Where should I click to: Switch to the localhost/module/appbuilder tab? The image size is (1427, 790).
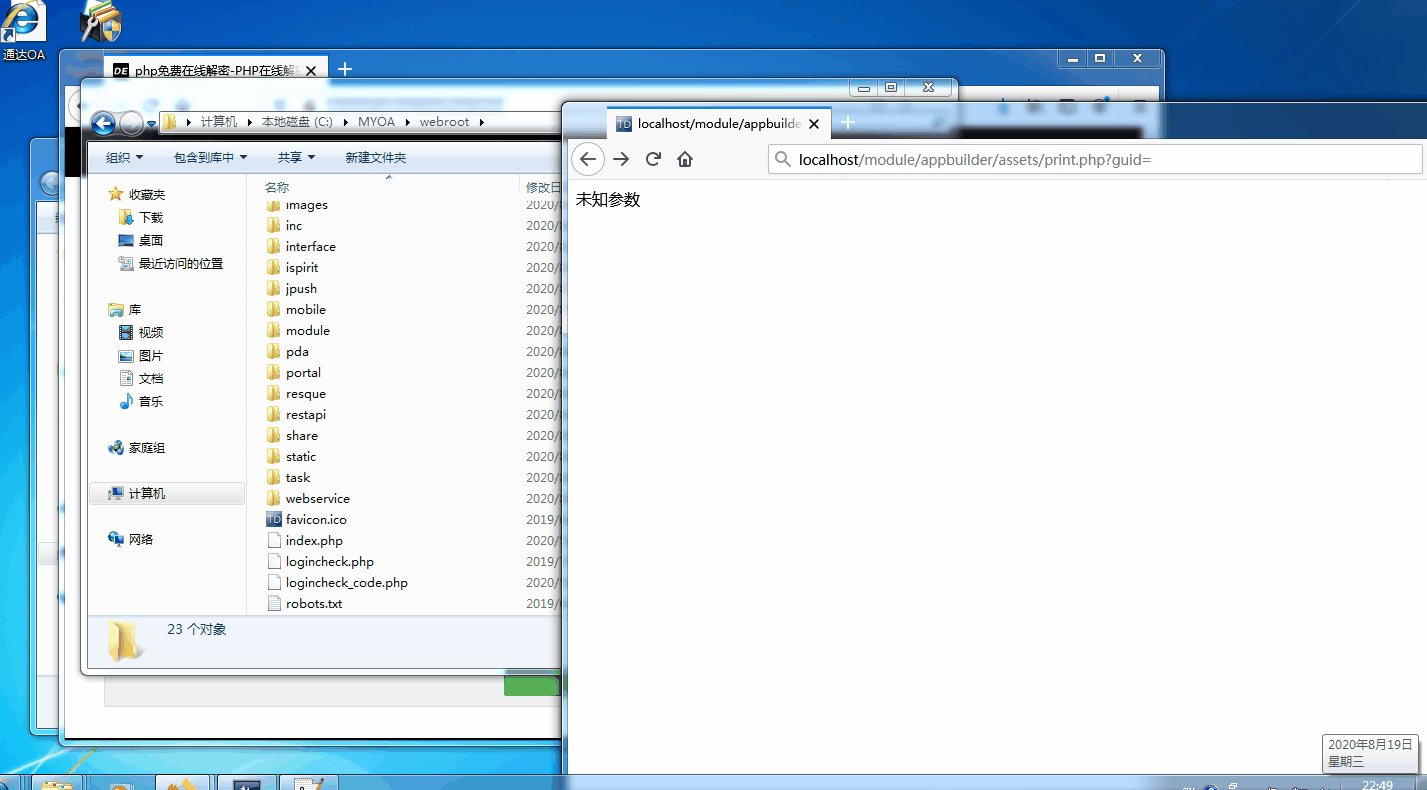click(x=715, y=124)
